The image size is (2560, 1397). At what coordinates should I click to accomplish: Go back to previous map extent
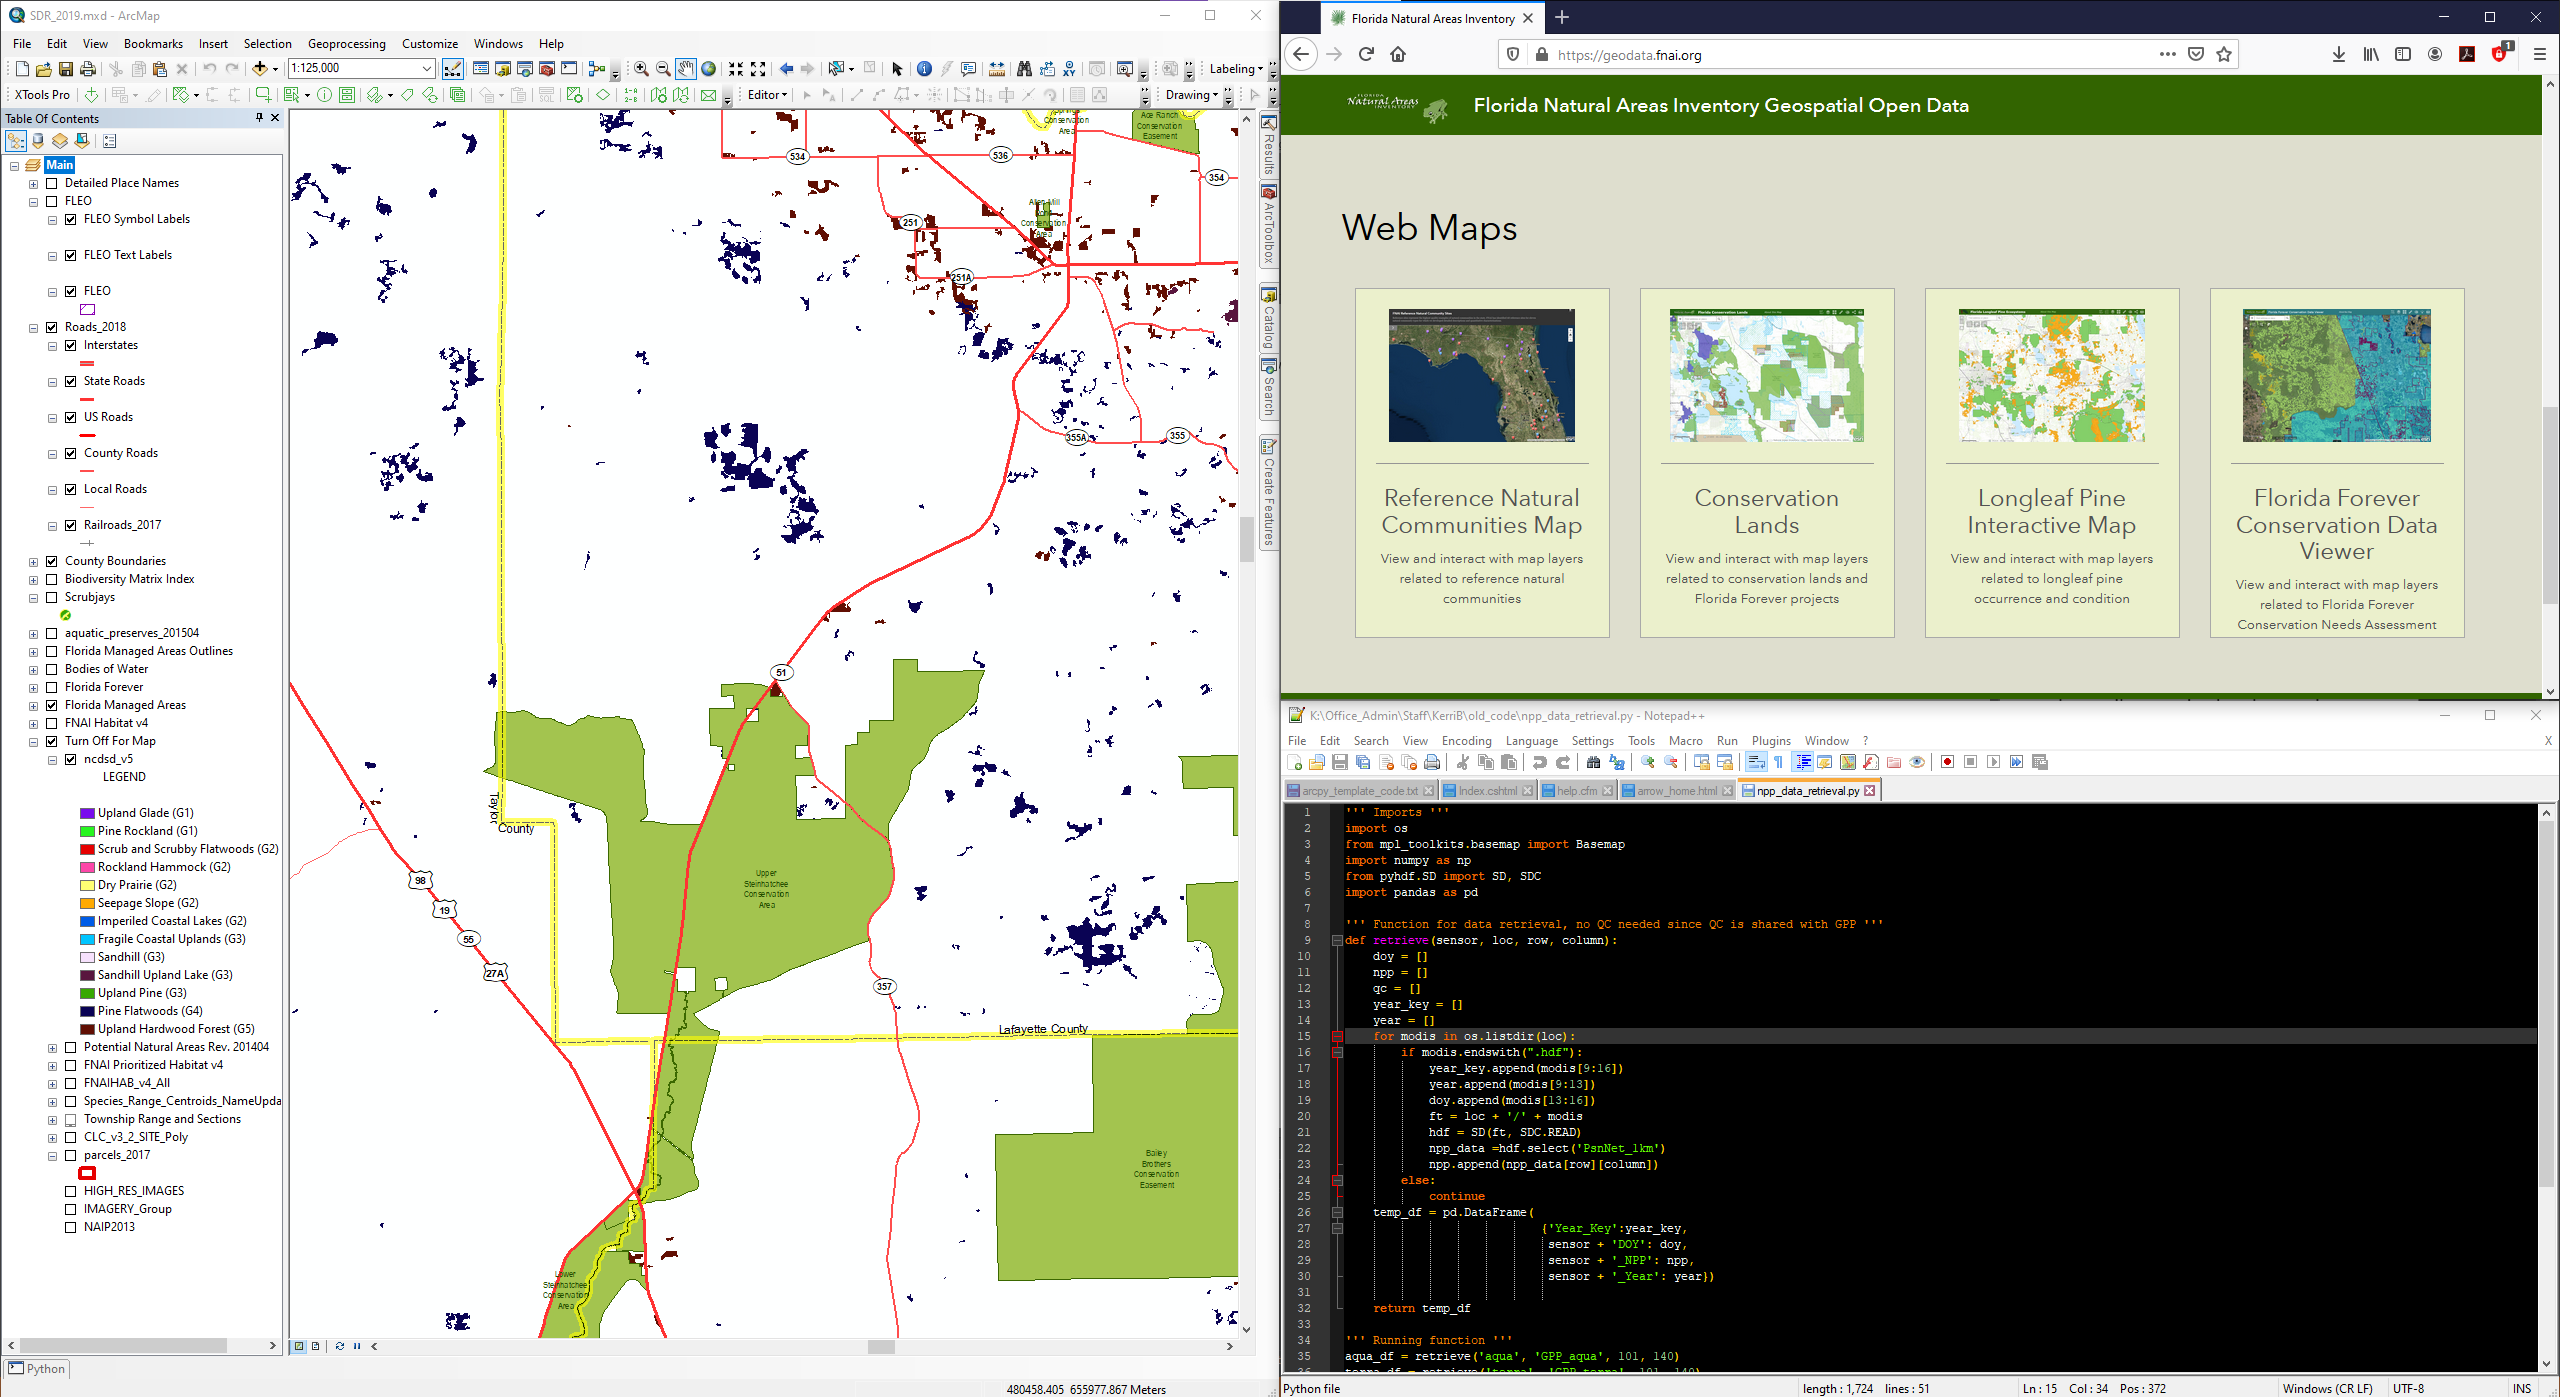click(x=786, y=69)
